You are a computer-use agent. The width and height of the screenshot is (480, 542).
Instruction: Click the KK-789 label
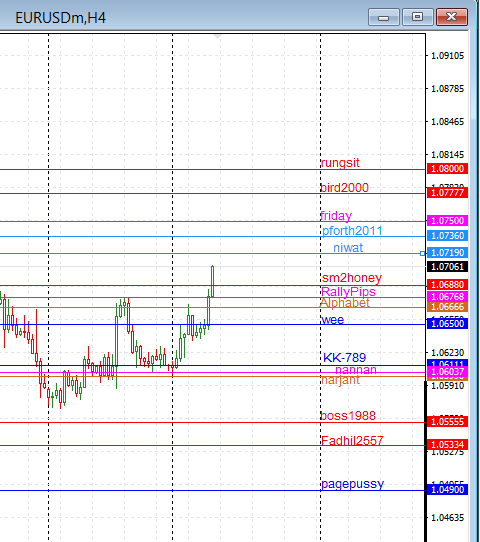(x=345, y=357)
